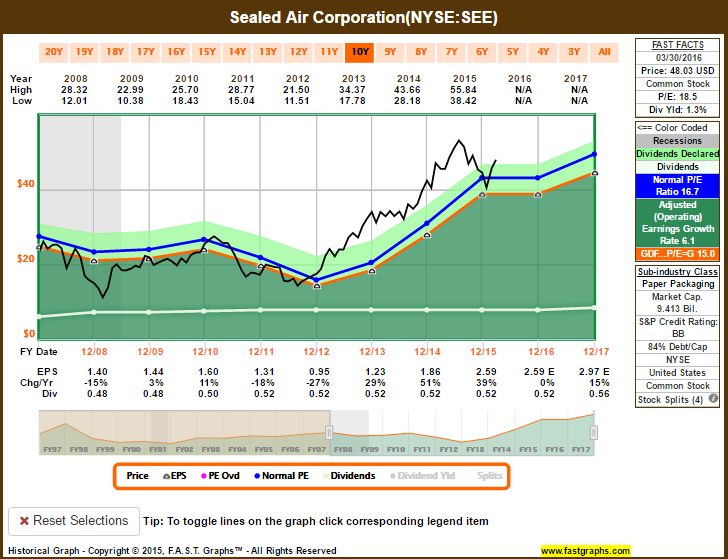
Task: Click FY17 in the overview timeline
Action: tap(581, 450)
